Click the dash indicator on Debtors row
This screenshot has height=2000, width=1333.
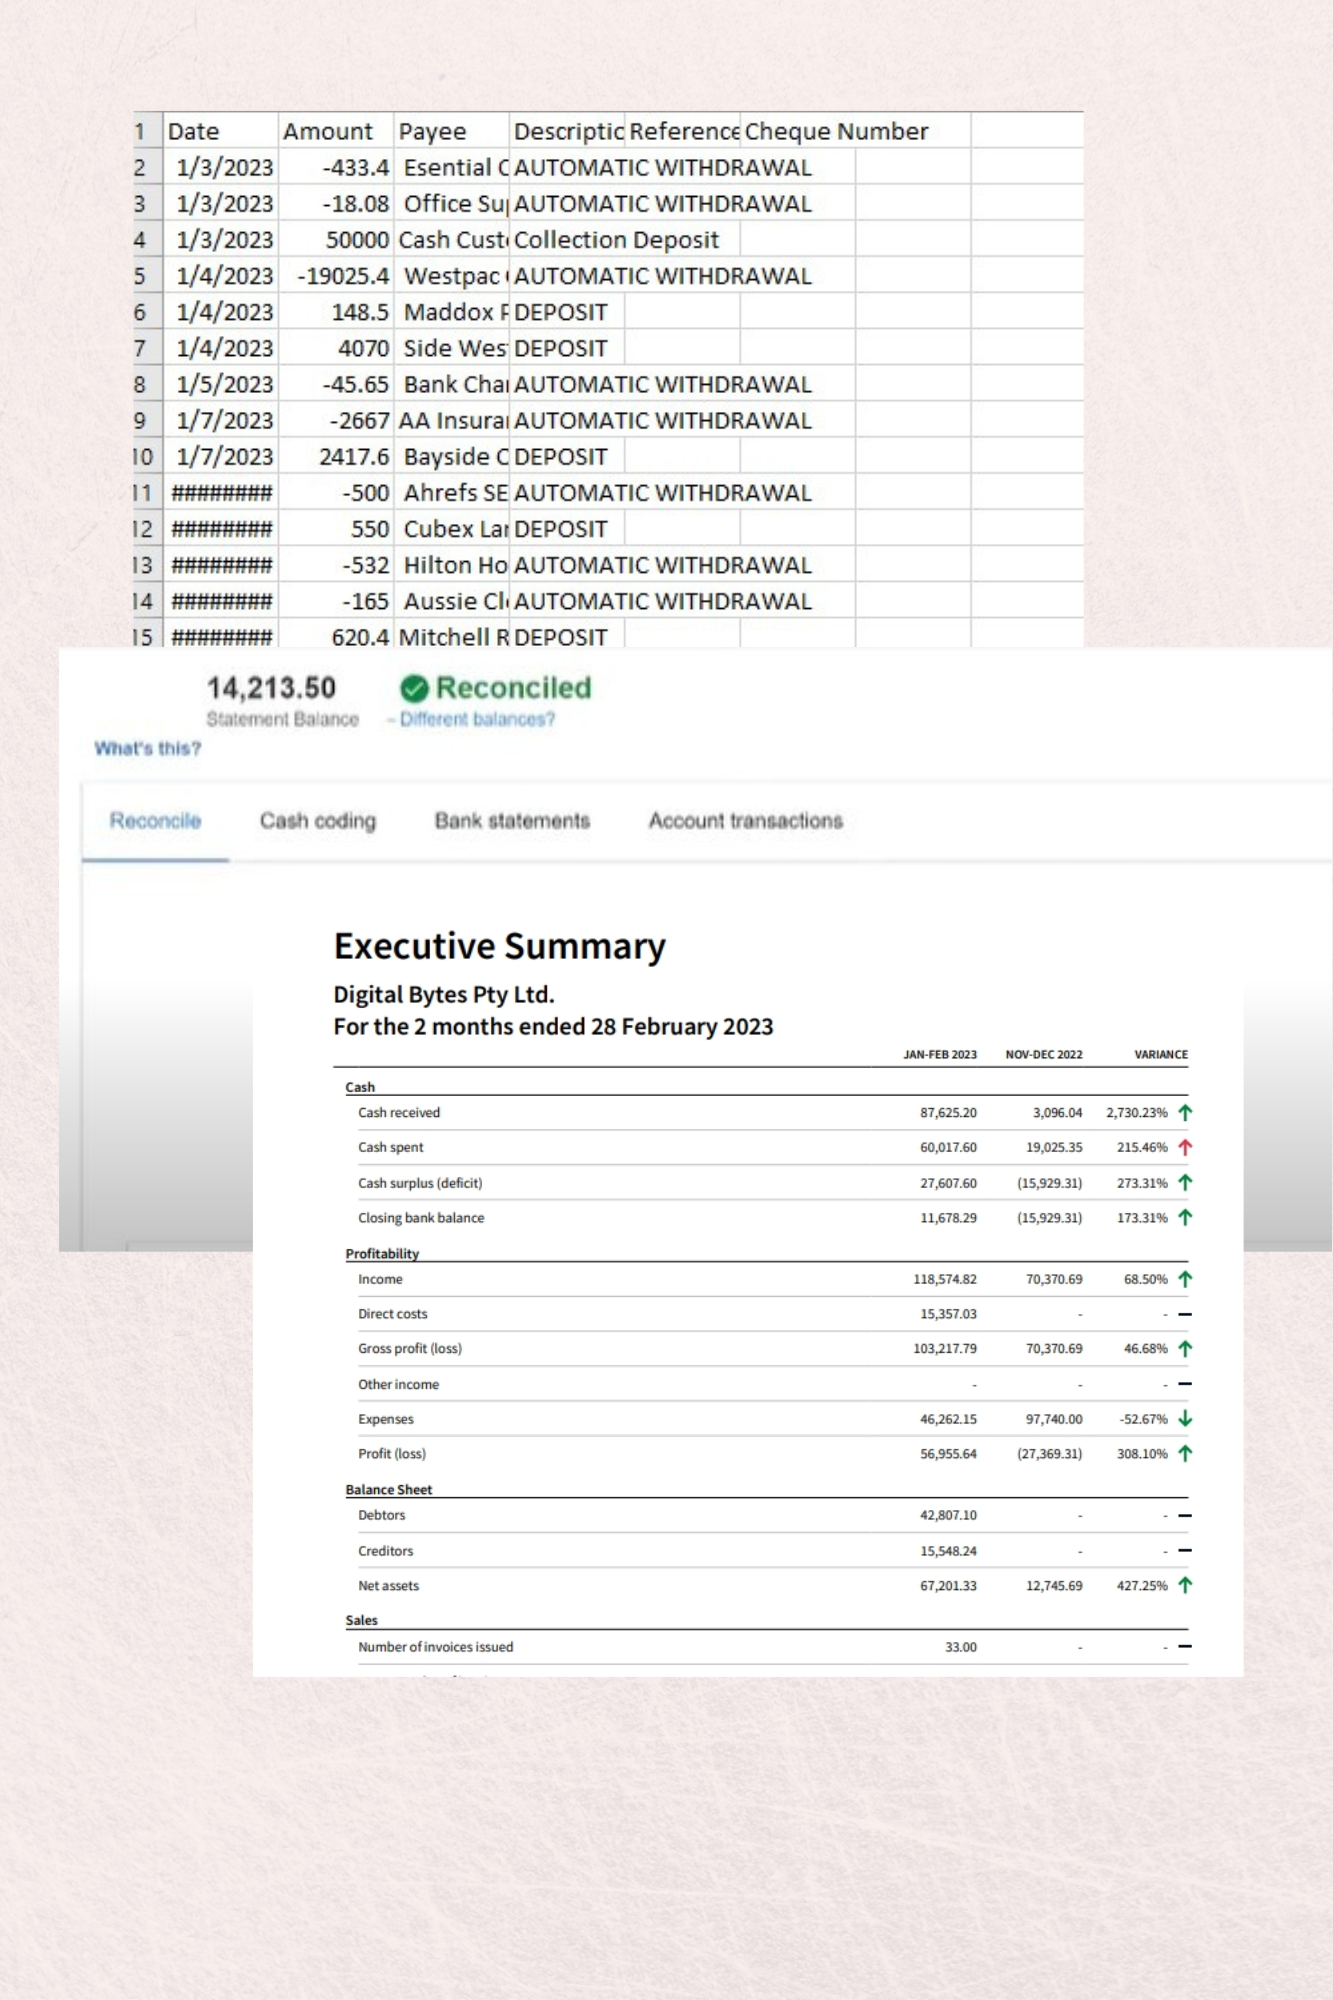1185,1516
